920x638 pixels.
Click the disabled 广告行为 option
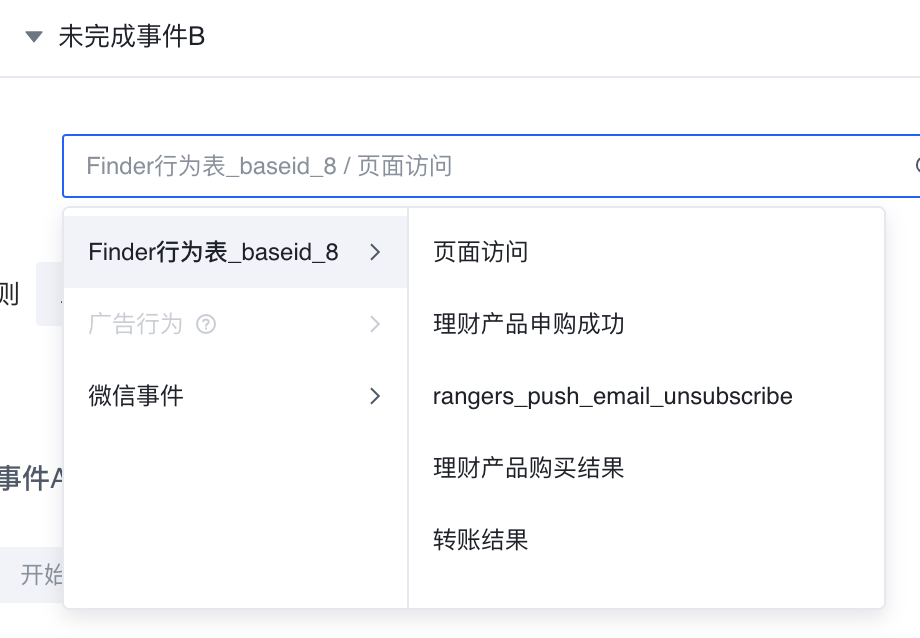[135, 324]
